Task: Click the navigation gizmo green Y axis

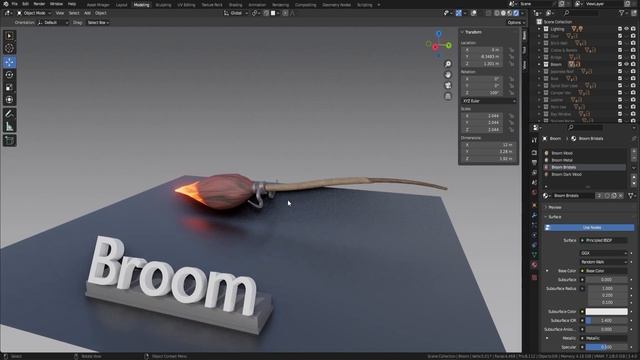Action: click(x=449, y=45)
